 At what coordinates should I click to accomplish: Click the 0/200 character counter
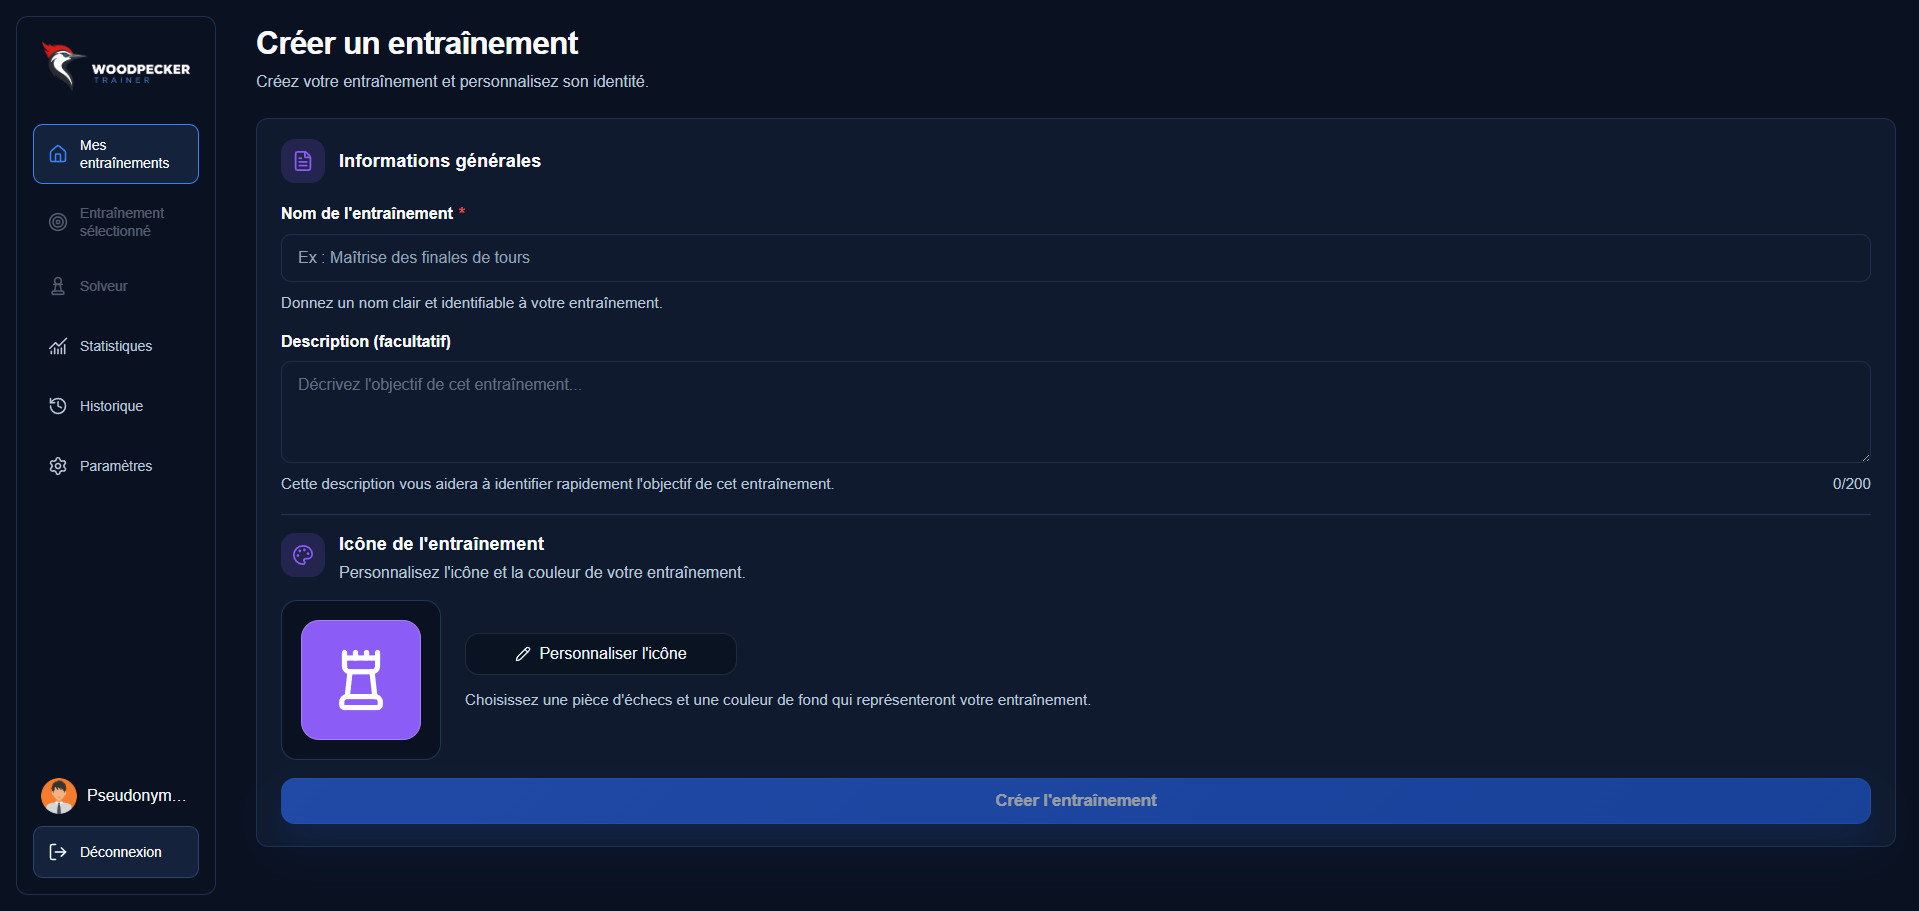tap(1851, 484)
